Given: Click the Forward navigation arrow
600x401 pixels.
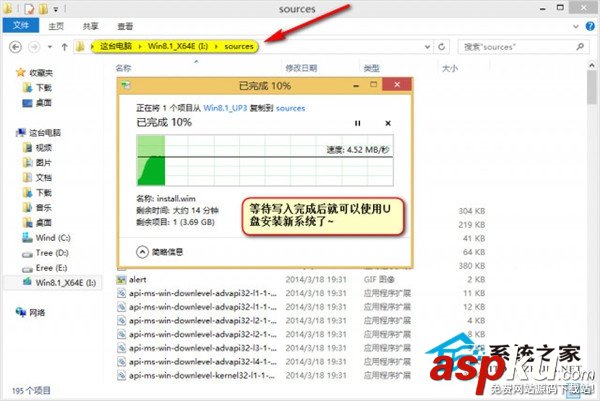Looking at the screenshot, I should 34,47.
